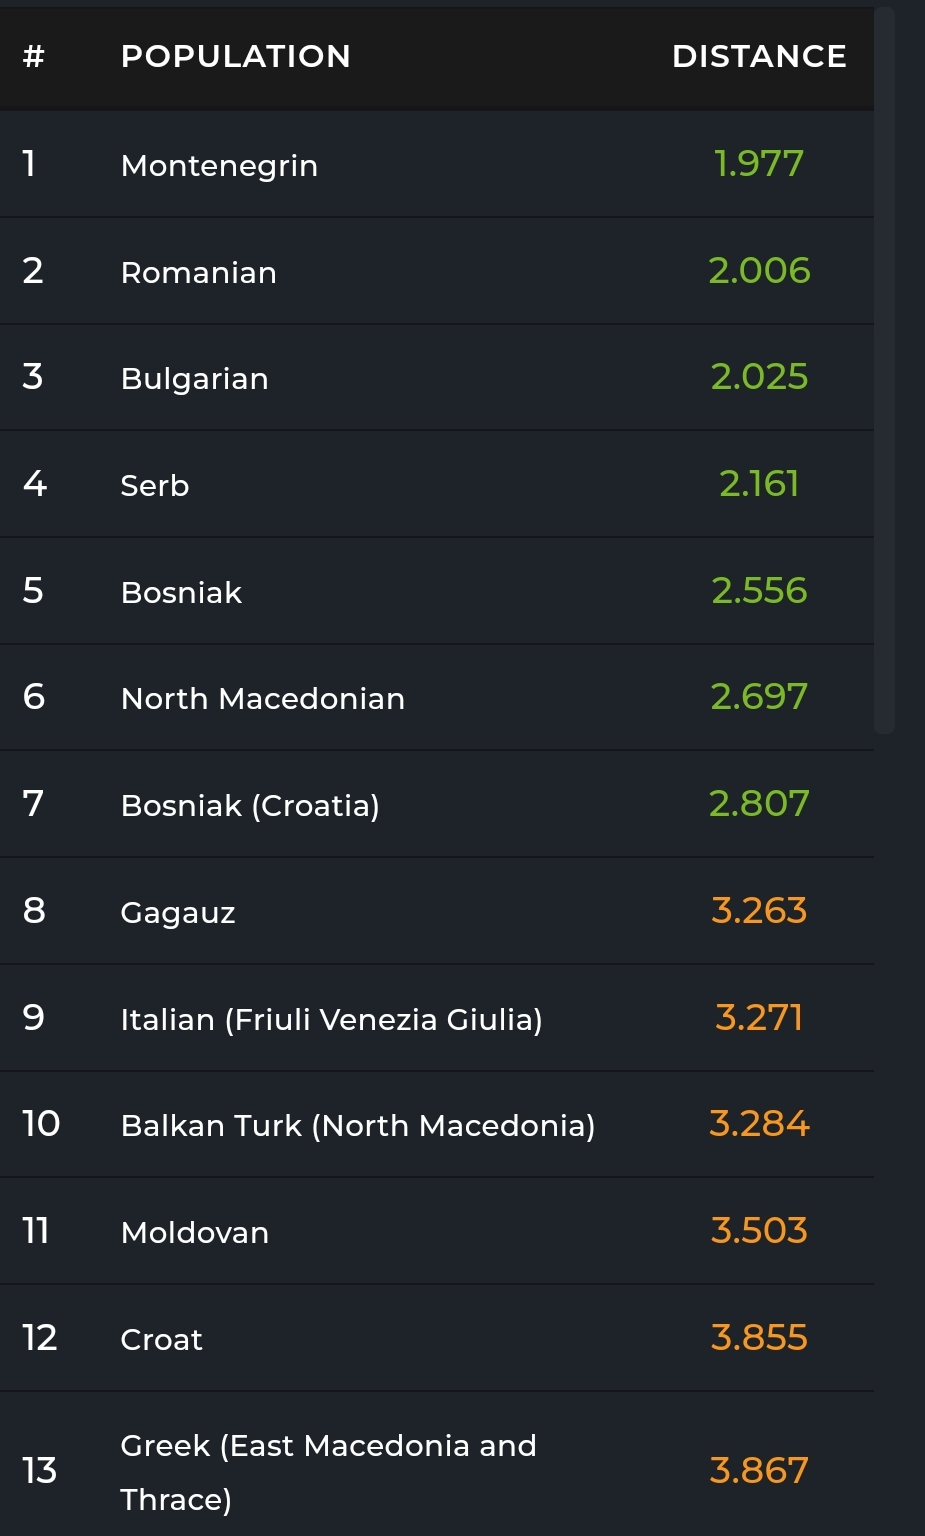Screen dimensions: 925x1536
Task: Click the # rank column header
Action: click(34, 56)
